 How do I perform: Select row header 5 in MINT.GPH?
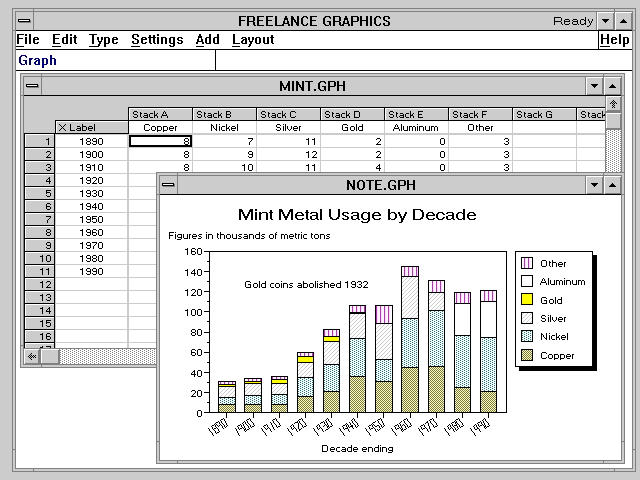pyautogui.click(x=39, y=193)
